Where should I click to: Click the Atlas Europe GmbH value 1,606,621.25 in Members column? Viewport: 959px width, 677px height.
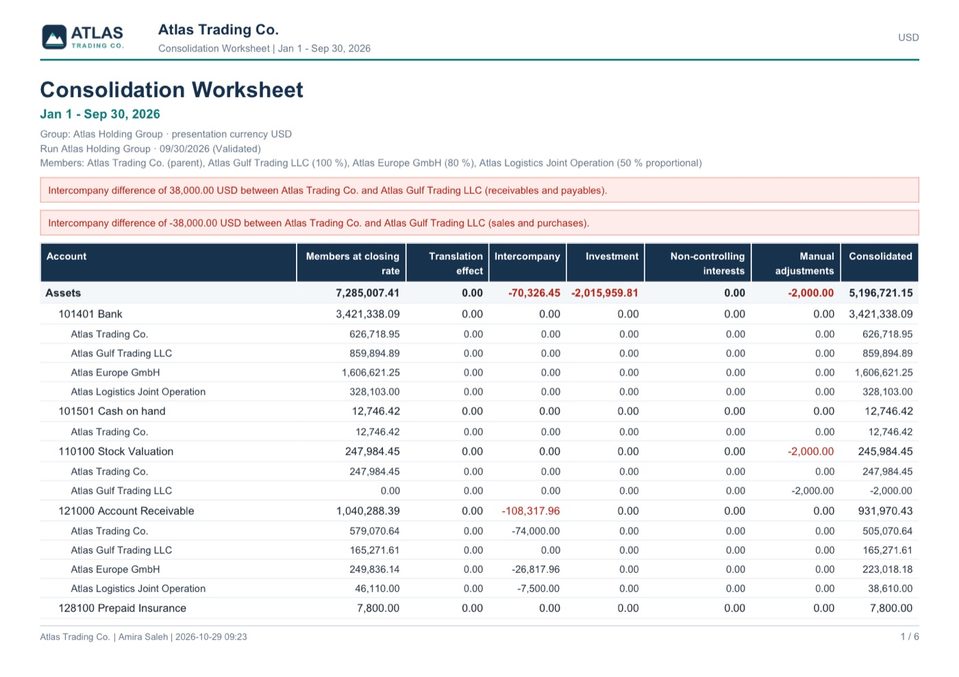(371, 372)
